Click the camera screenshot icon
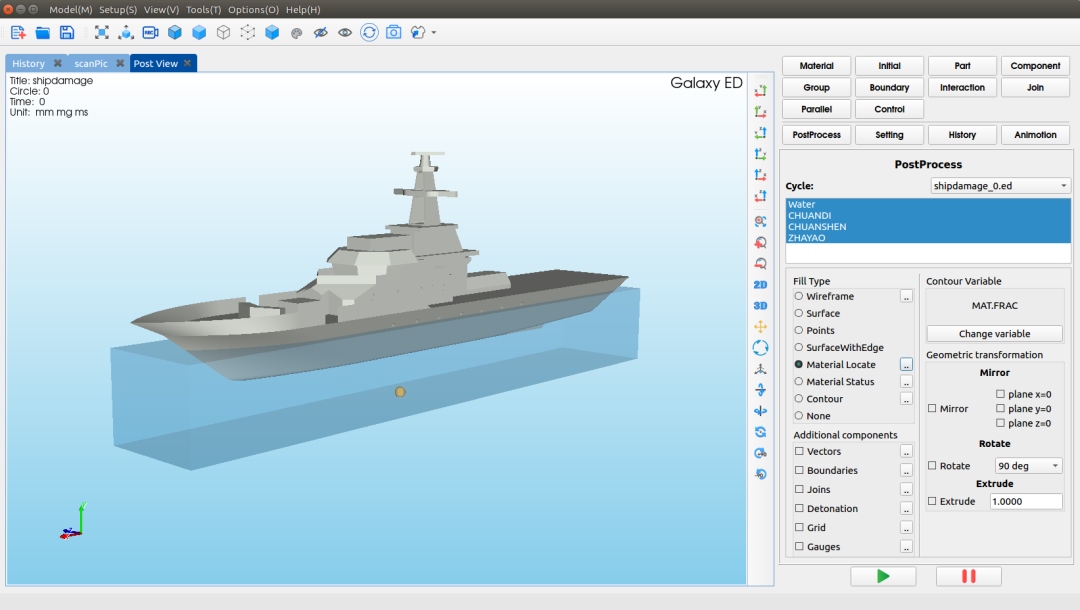Viewport: 1080px width, 610px height. [394, 32]
